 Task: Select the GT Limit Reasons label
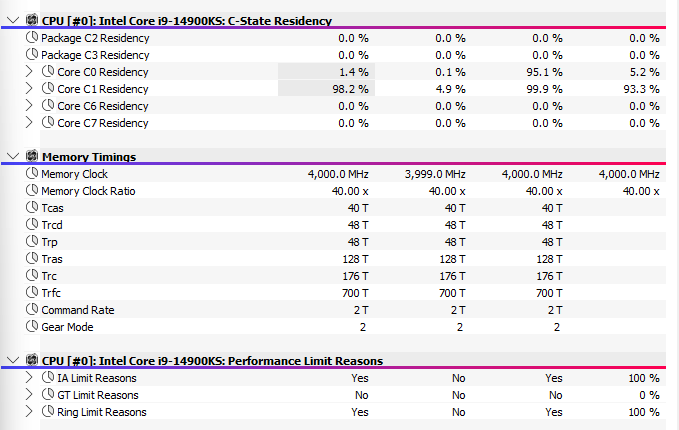(98, 395)
